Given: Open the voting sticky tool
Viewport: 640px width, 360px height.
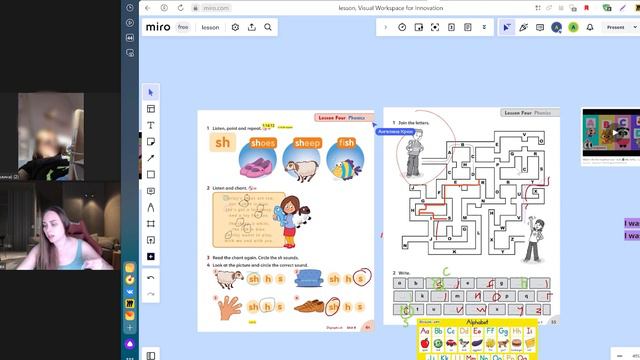Looking at the screenshot, I should point(419,27).
